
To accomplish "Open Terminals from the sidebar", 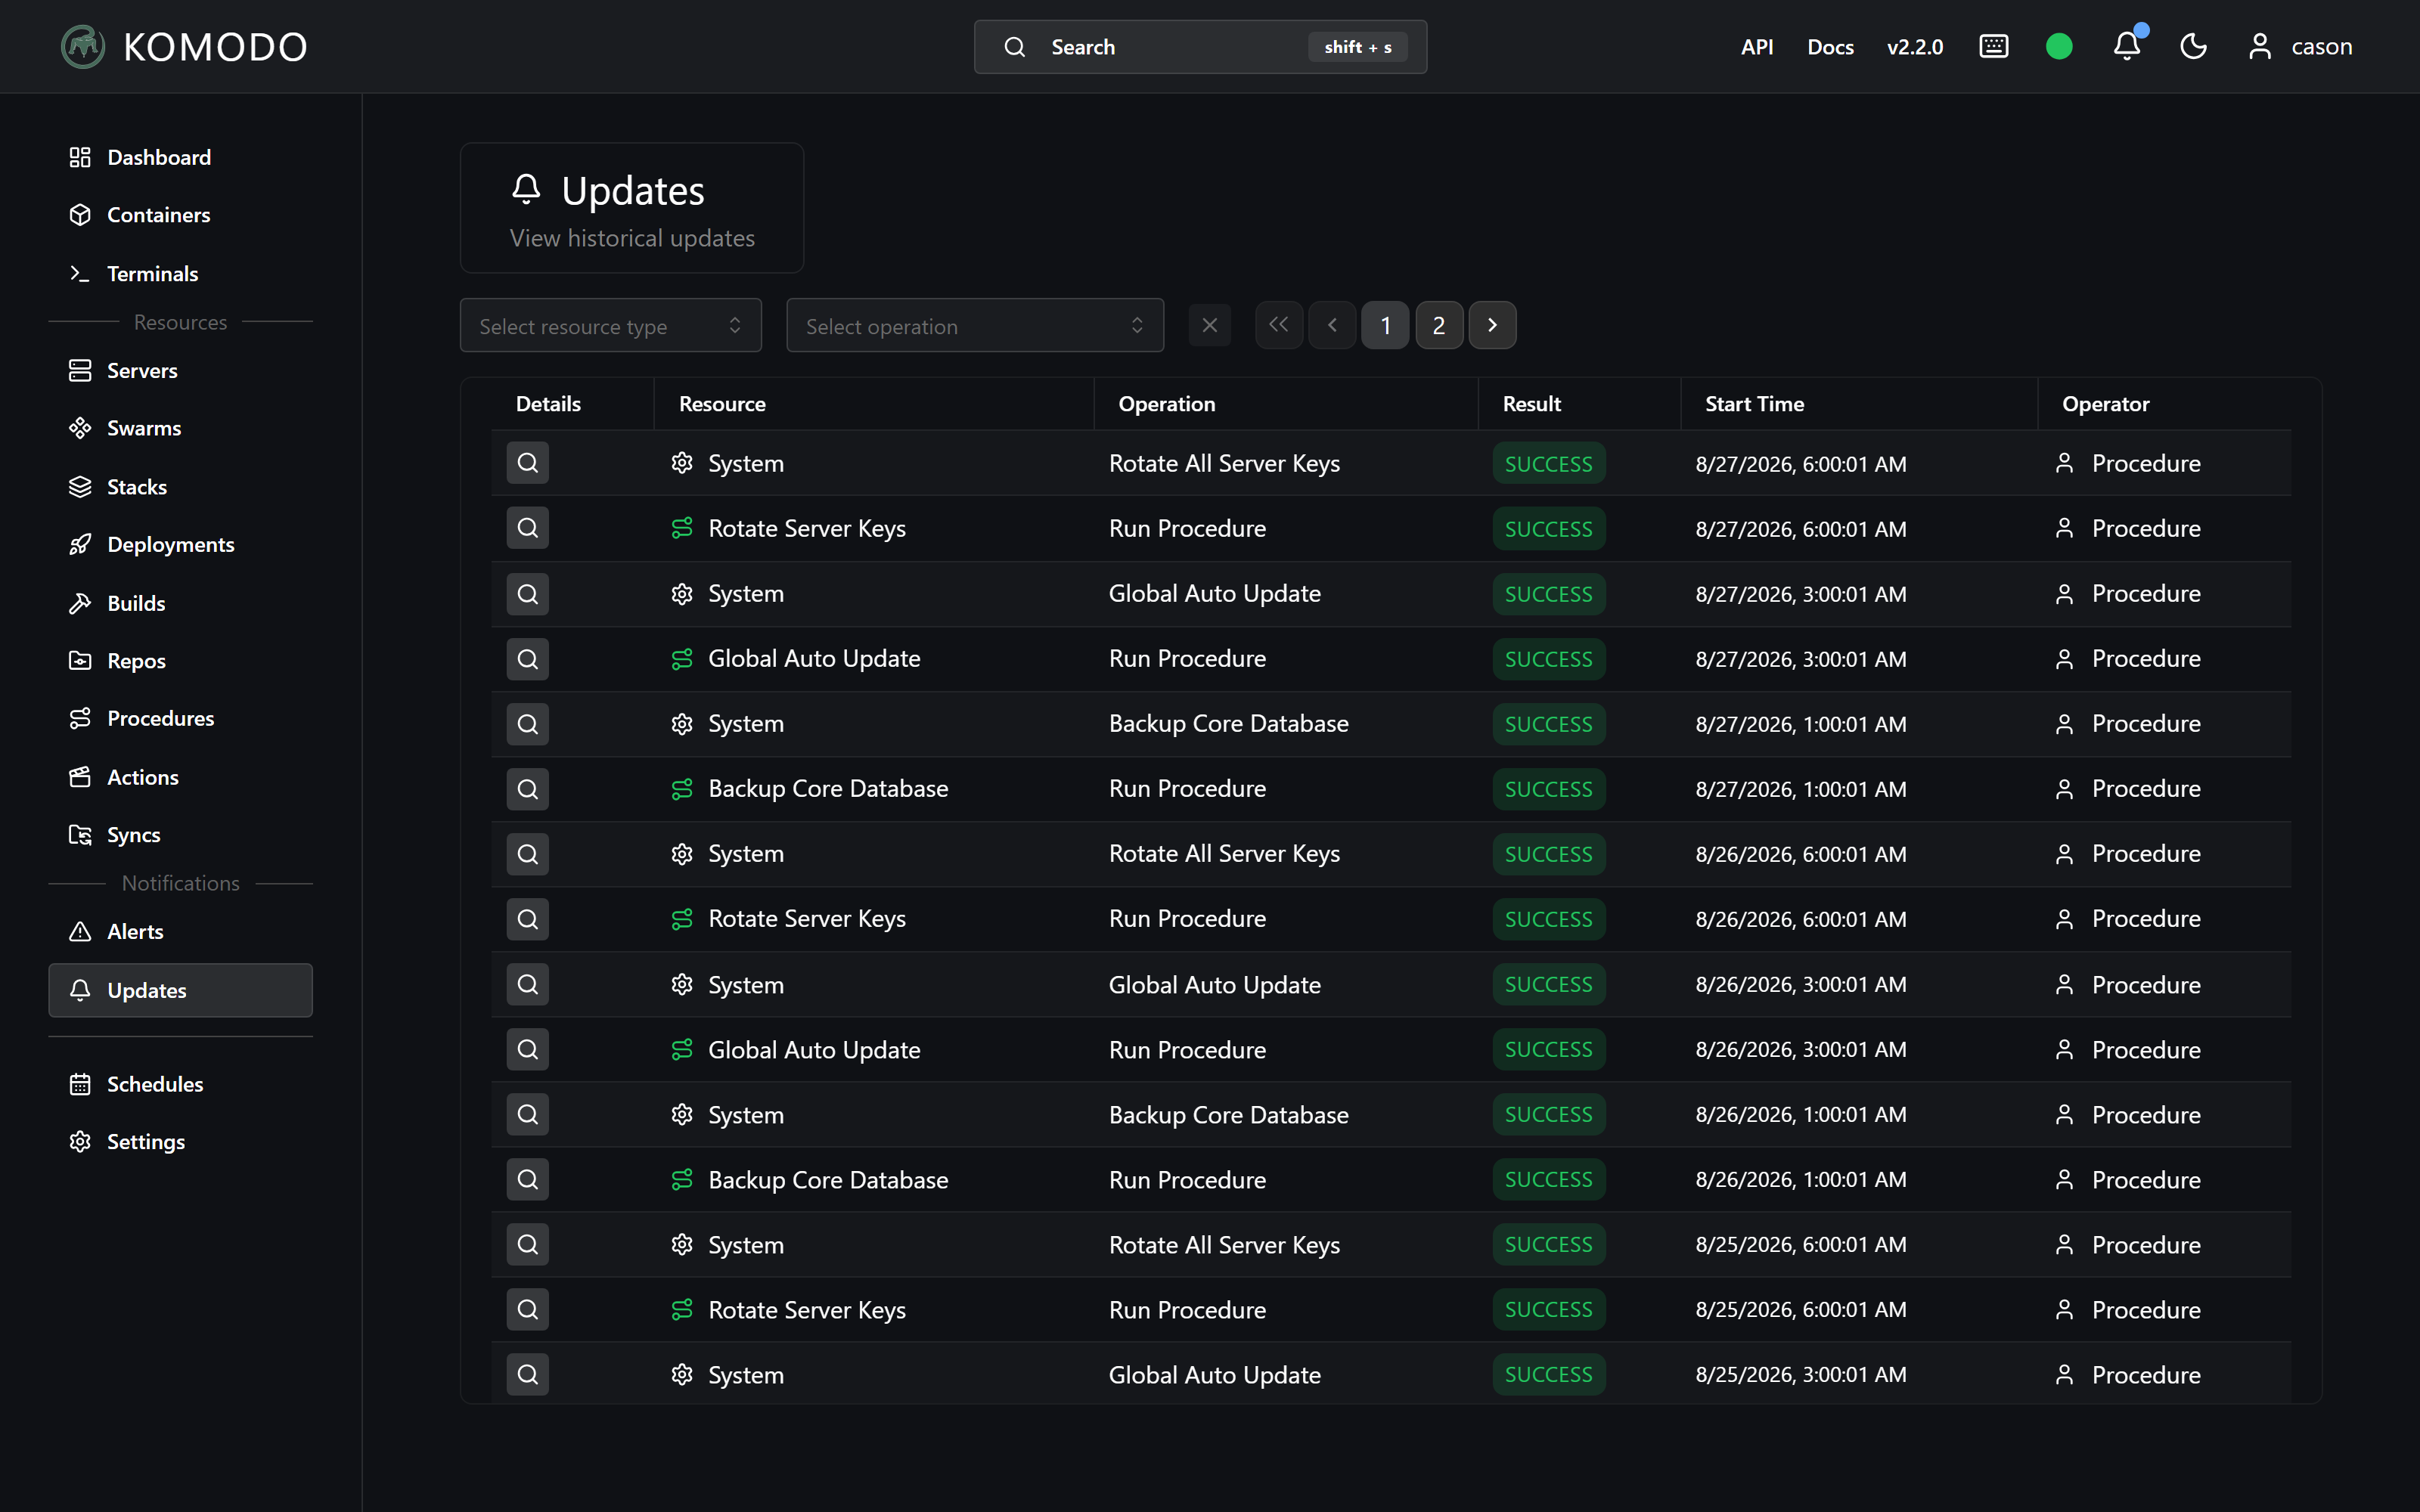I will click(180, 273).
